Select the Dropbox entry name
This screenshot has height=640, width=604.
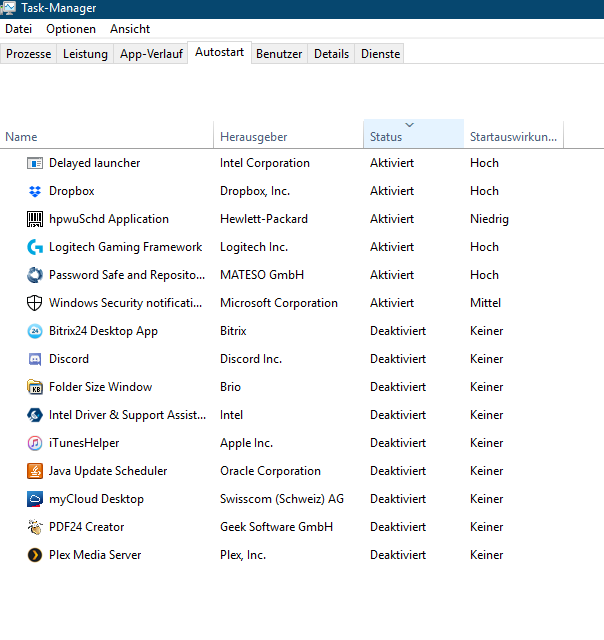pos(72,191)
